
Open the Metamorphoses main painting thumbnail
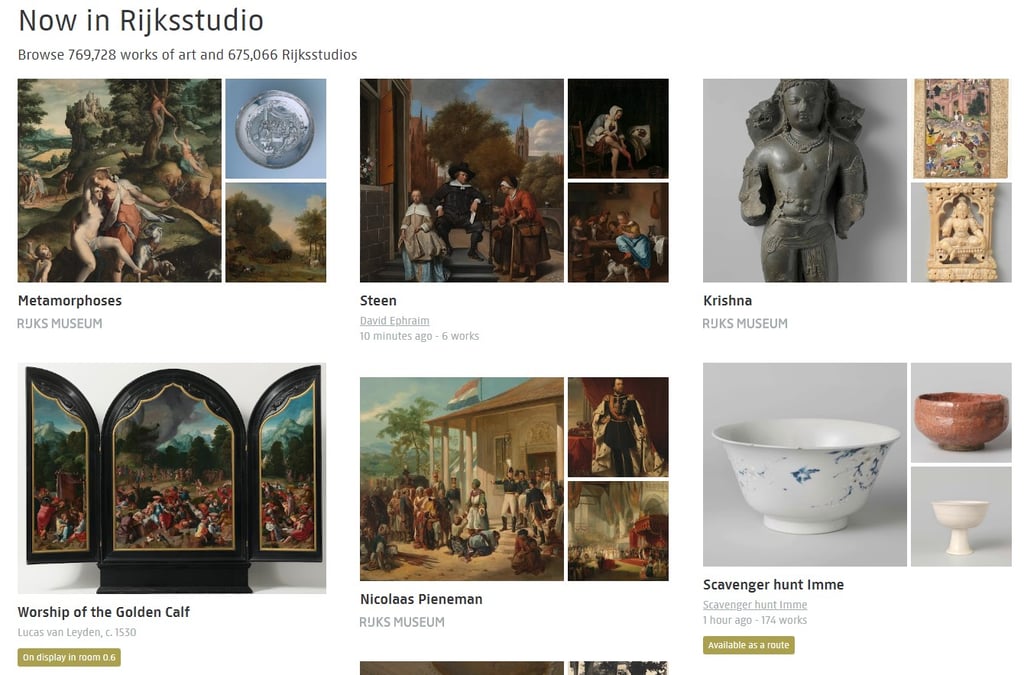coord(120,181)
